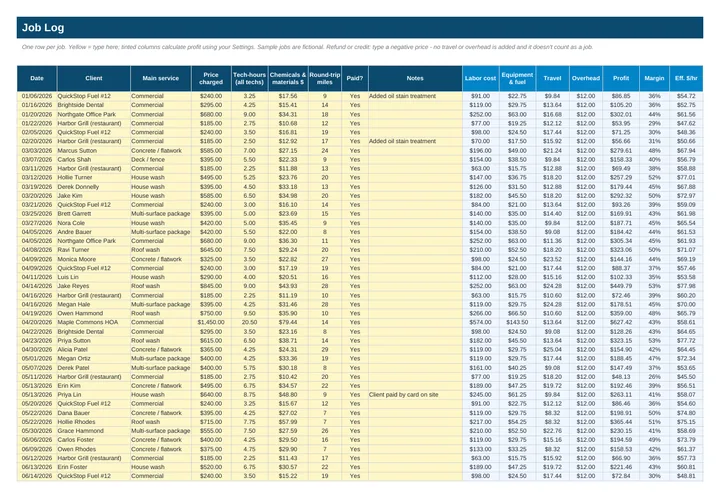Click the Eff. $/hr column header
The image size is (720, 498).
(x=686, y=78)
